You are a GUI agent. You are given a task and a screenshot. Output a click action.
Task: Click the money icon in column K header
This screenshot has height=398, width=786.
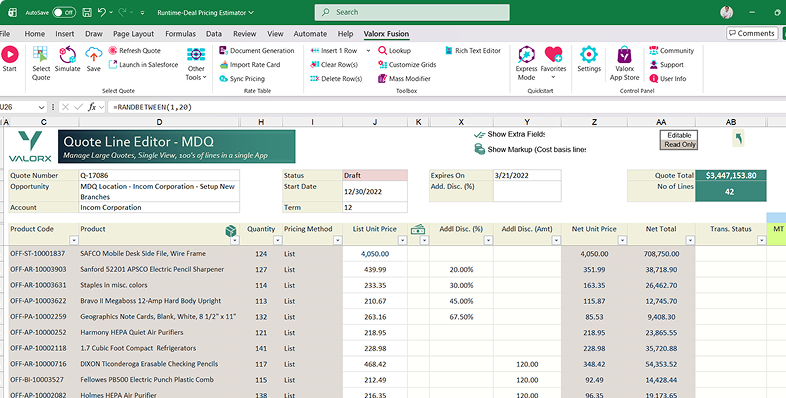click(418, 230)
